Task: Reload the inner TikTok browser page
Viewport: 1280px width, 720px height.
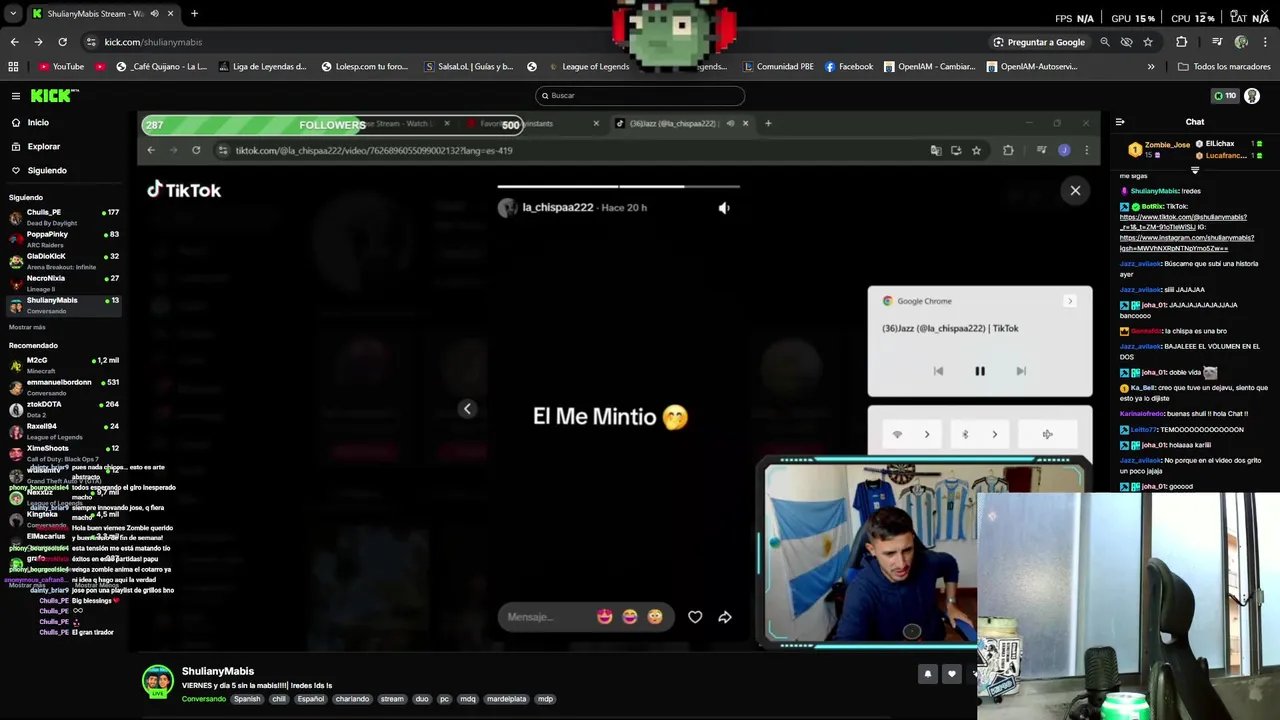Action: (x=196, y=150)
